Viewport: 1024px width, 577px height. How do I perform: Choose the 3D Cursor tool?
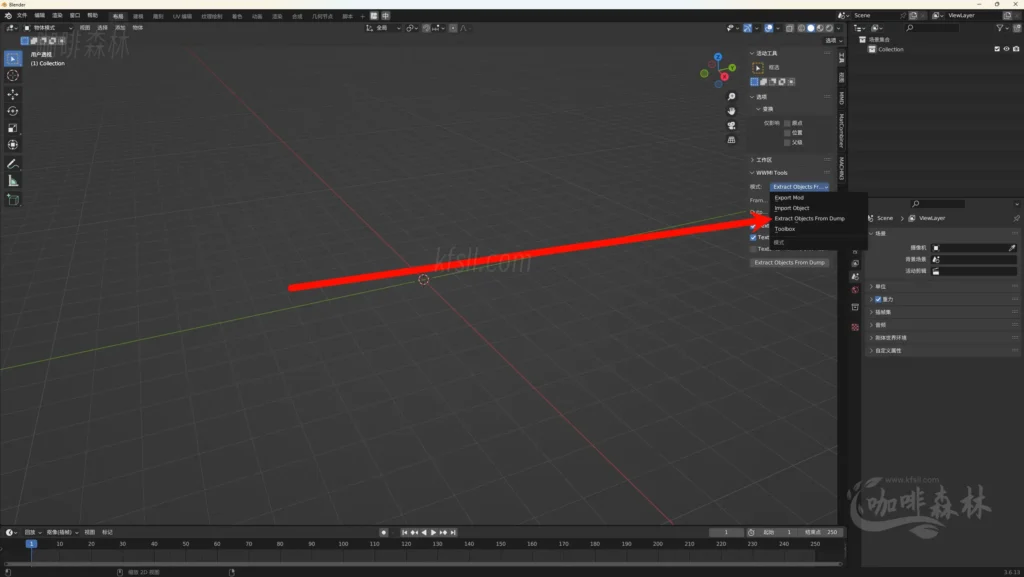pos(13,75)
